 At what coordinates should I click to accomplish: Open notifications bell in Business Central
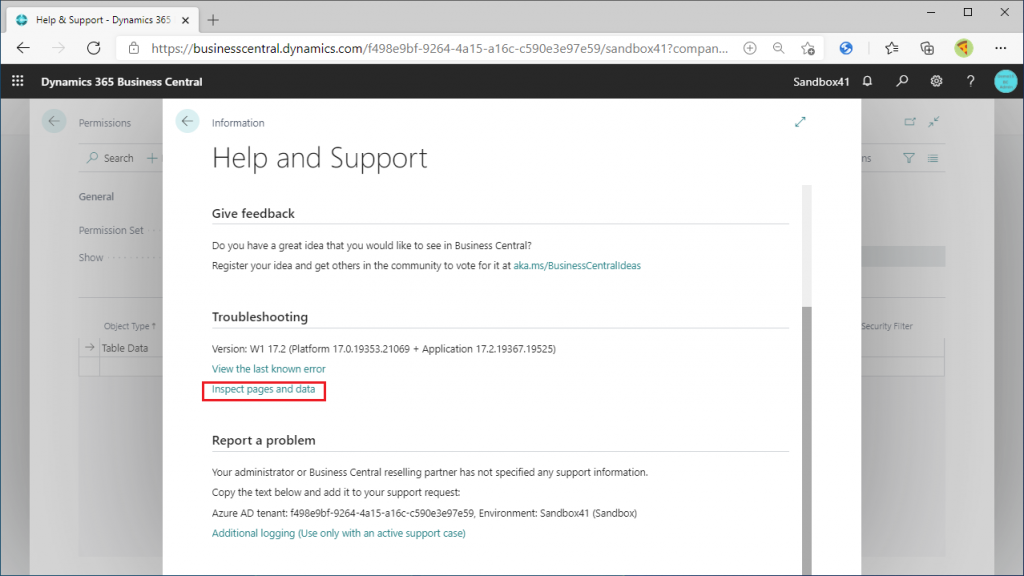[x=867, y=81]
